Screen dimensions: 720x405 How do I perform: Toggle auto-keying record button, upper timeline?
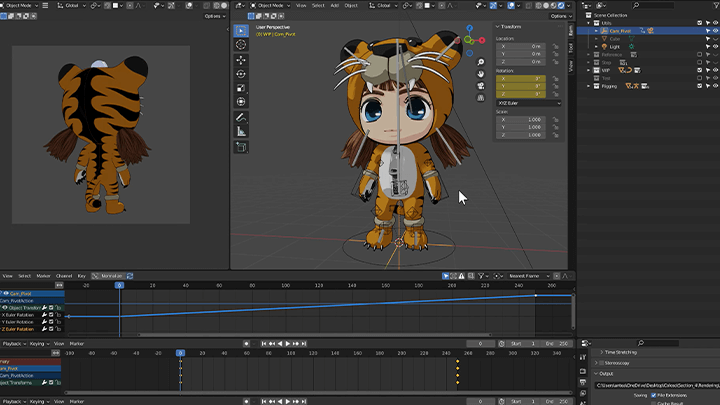tap(247, 343)
